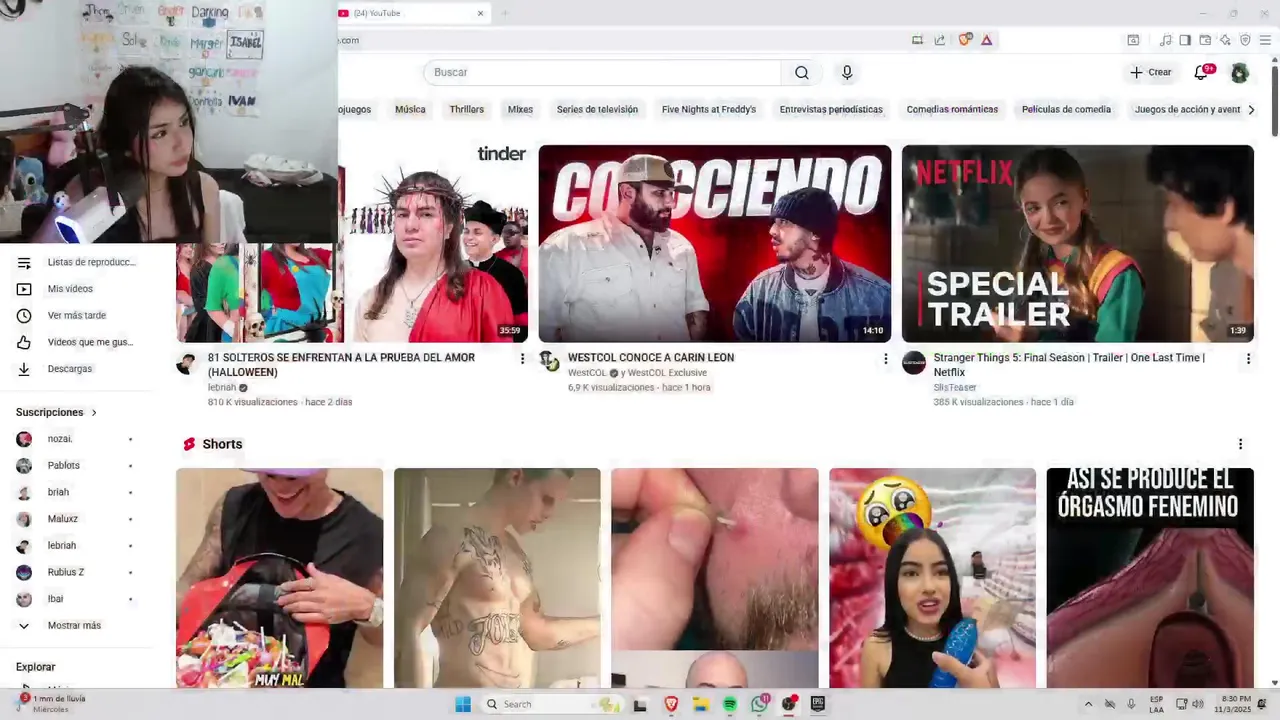Open the SlisTeaser channel avatar
Screen dimensions: 1280x720
click(x=914, y=362)
